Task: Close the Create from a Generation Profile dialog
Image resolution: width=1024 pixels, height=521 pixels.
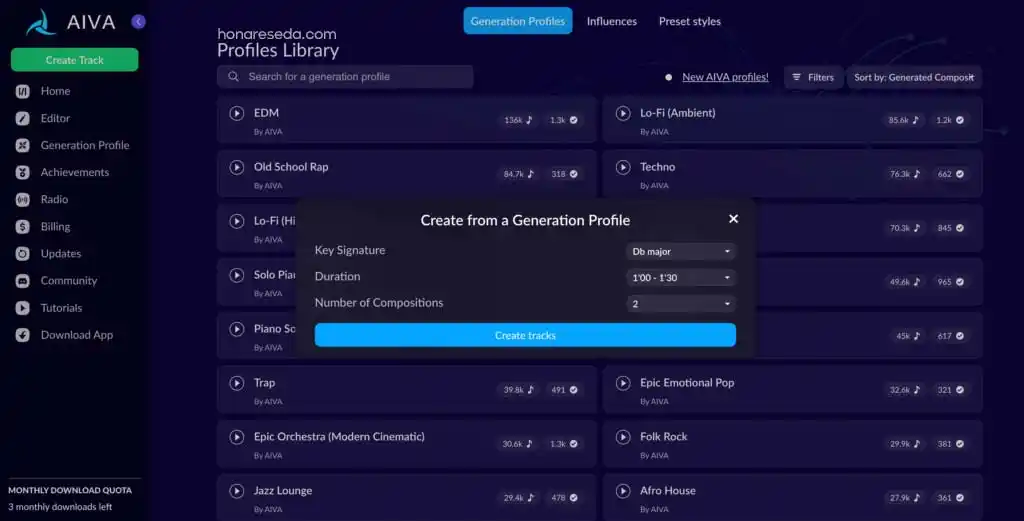Action: coord(733,219)
